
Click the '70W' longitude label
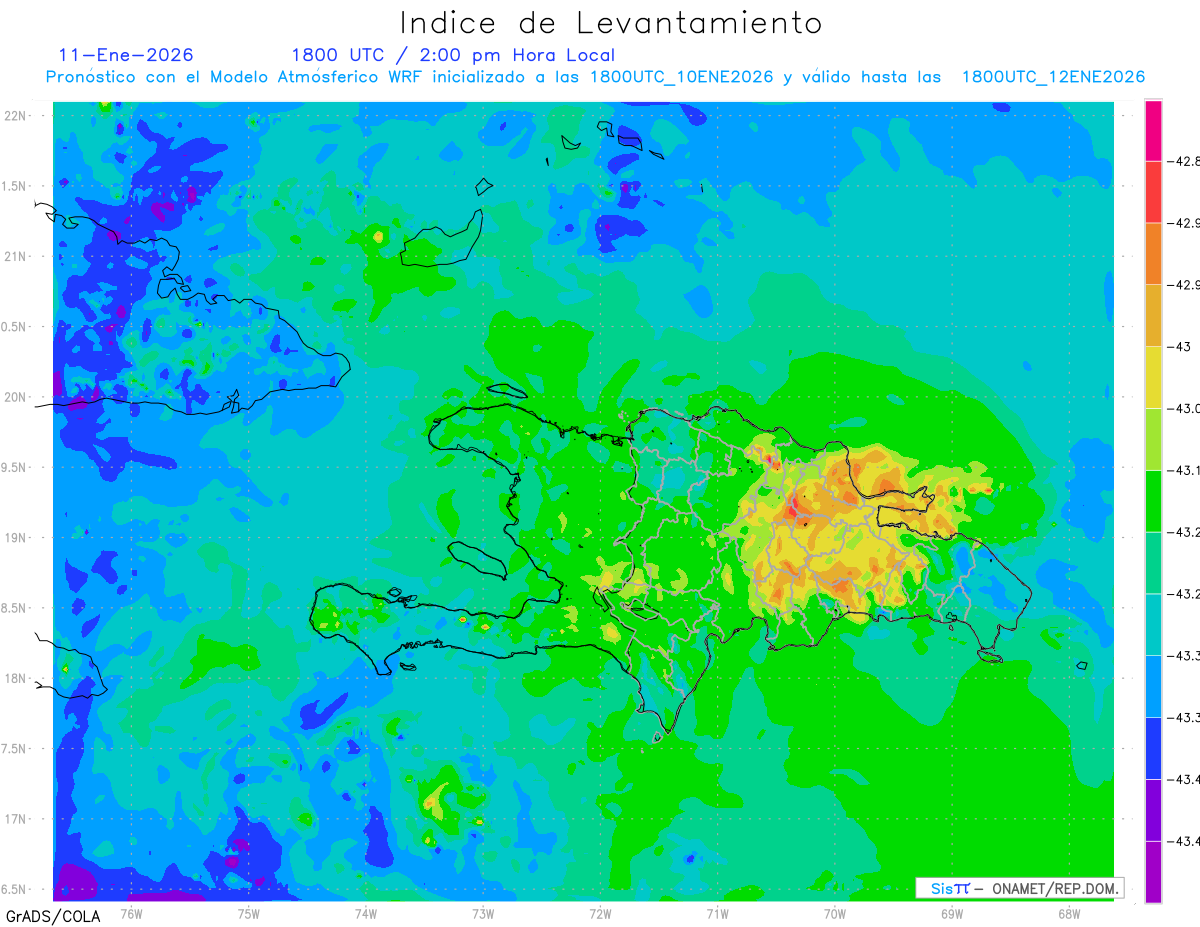pyautogui.click(x=835, y=912)
